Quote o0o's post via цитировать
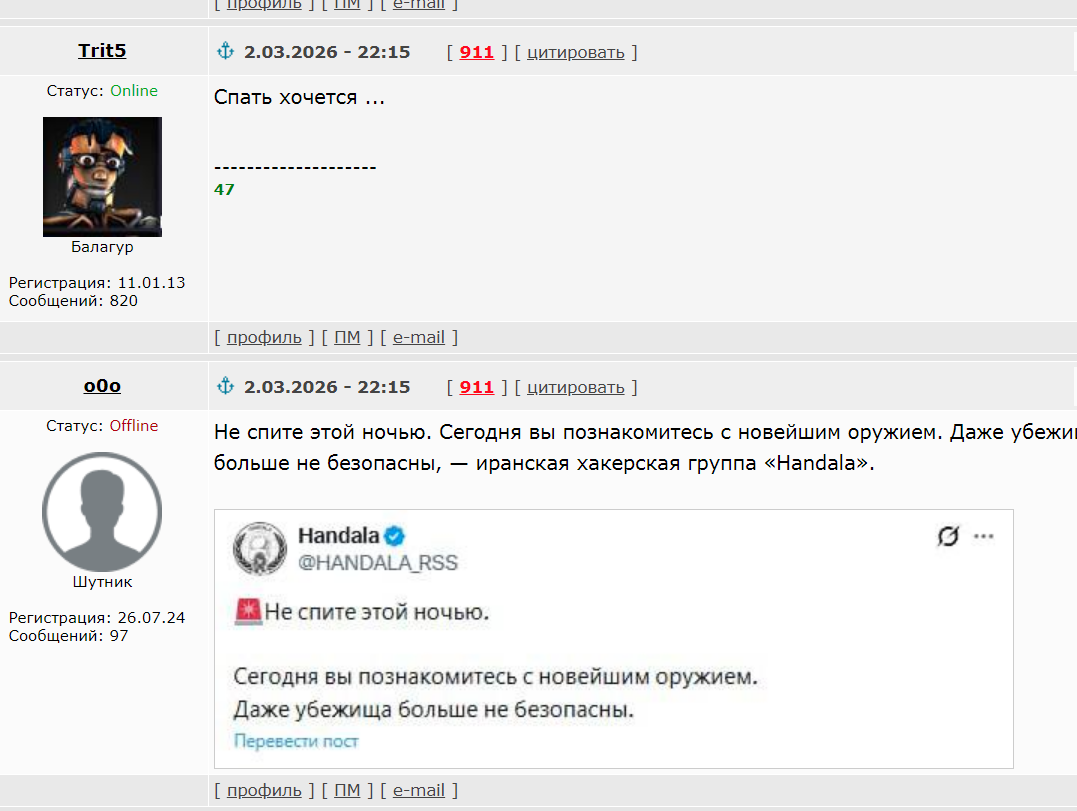 click(x=576, y=388)
